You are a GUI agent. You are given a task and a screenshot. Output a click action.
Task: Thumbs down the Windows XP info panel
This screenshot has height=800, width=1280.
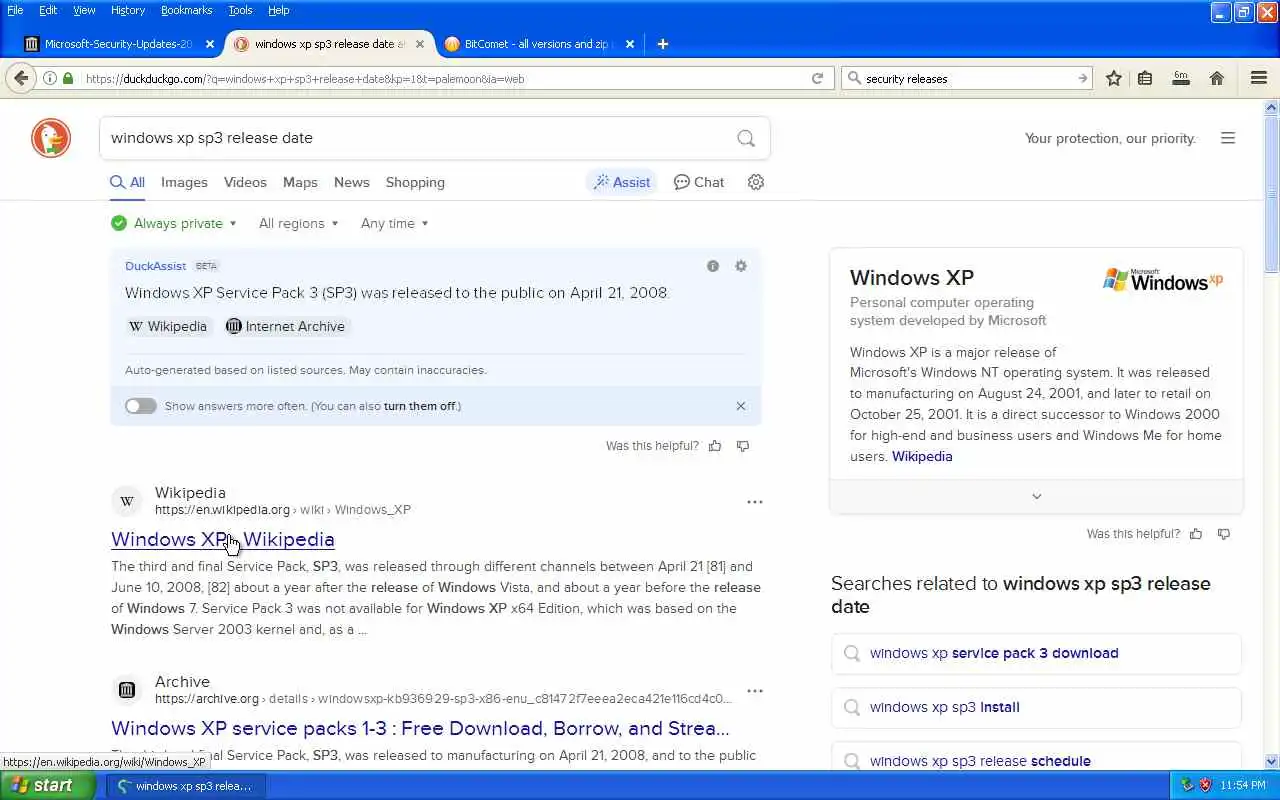tap(1224, 534)
